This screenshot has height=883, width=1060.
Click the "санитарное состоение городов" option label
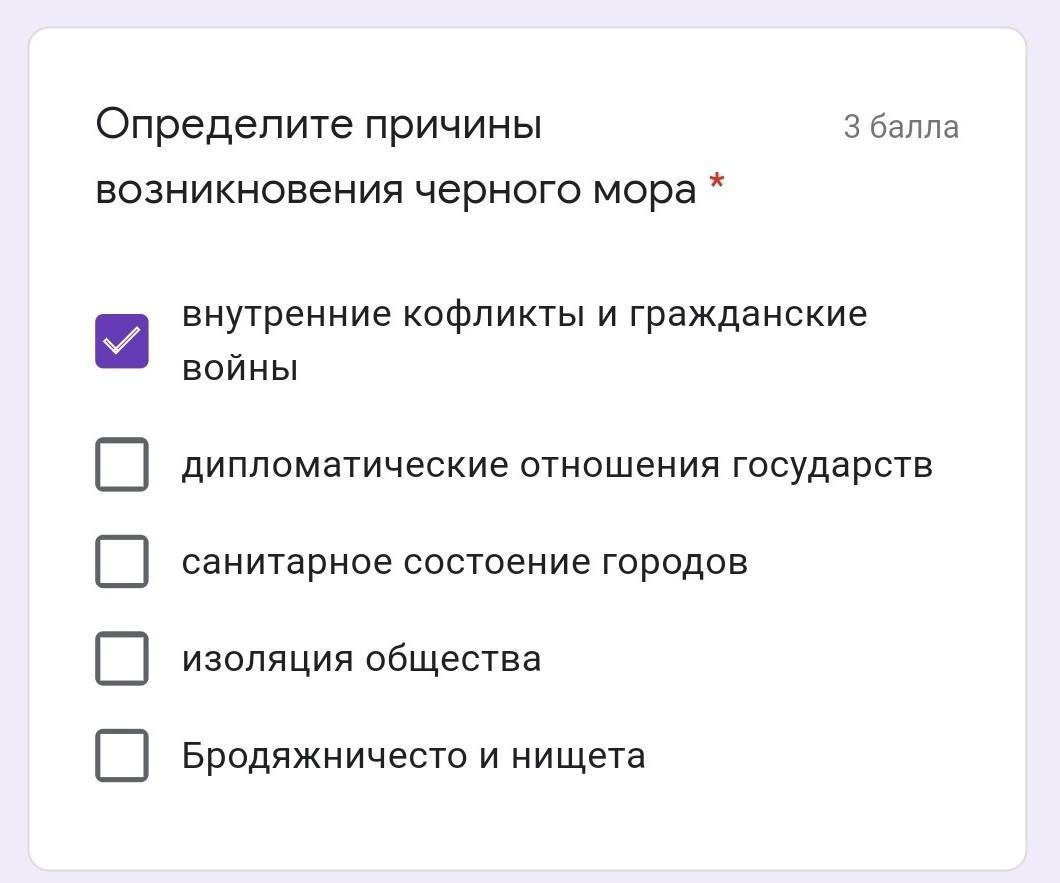[x=464, y=562]
